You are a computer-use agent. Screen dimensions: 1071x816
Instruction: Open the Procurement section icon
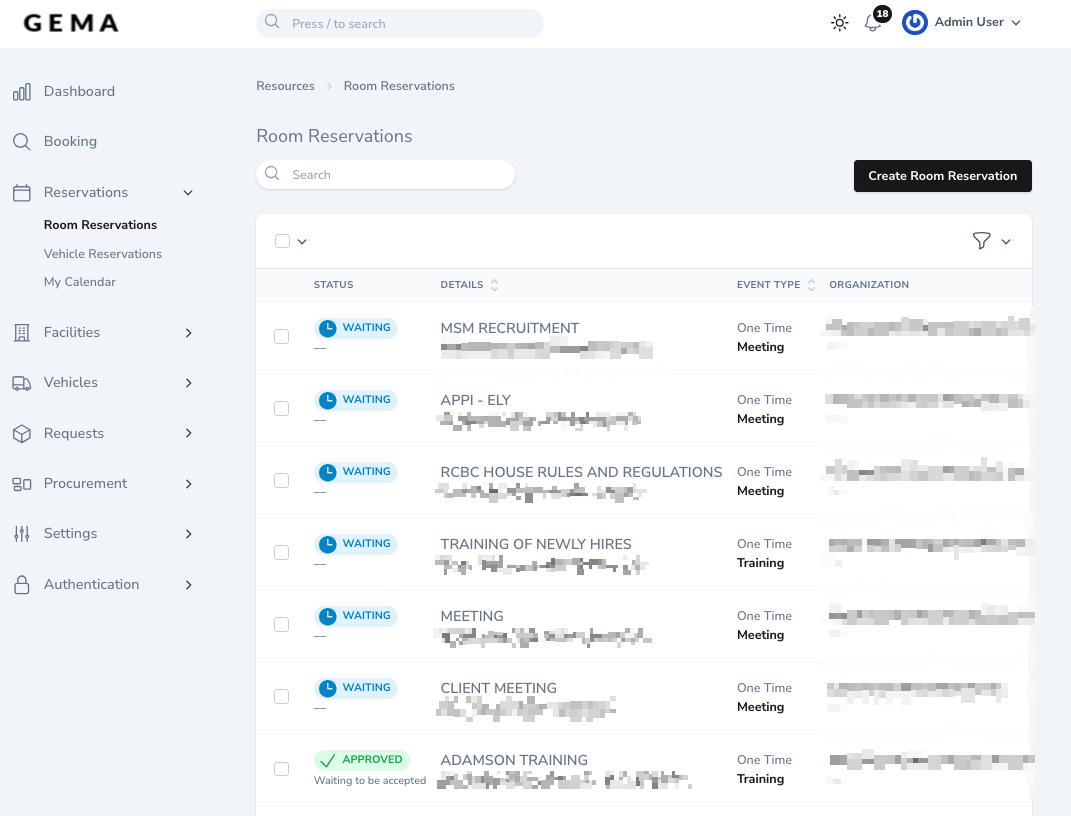click(x=21, y=484)
